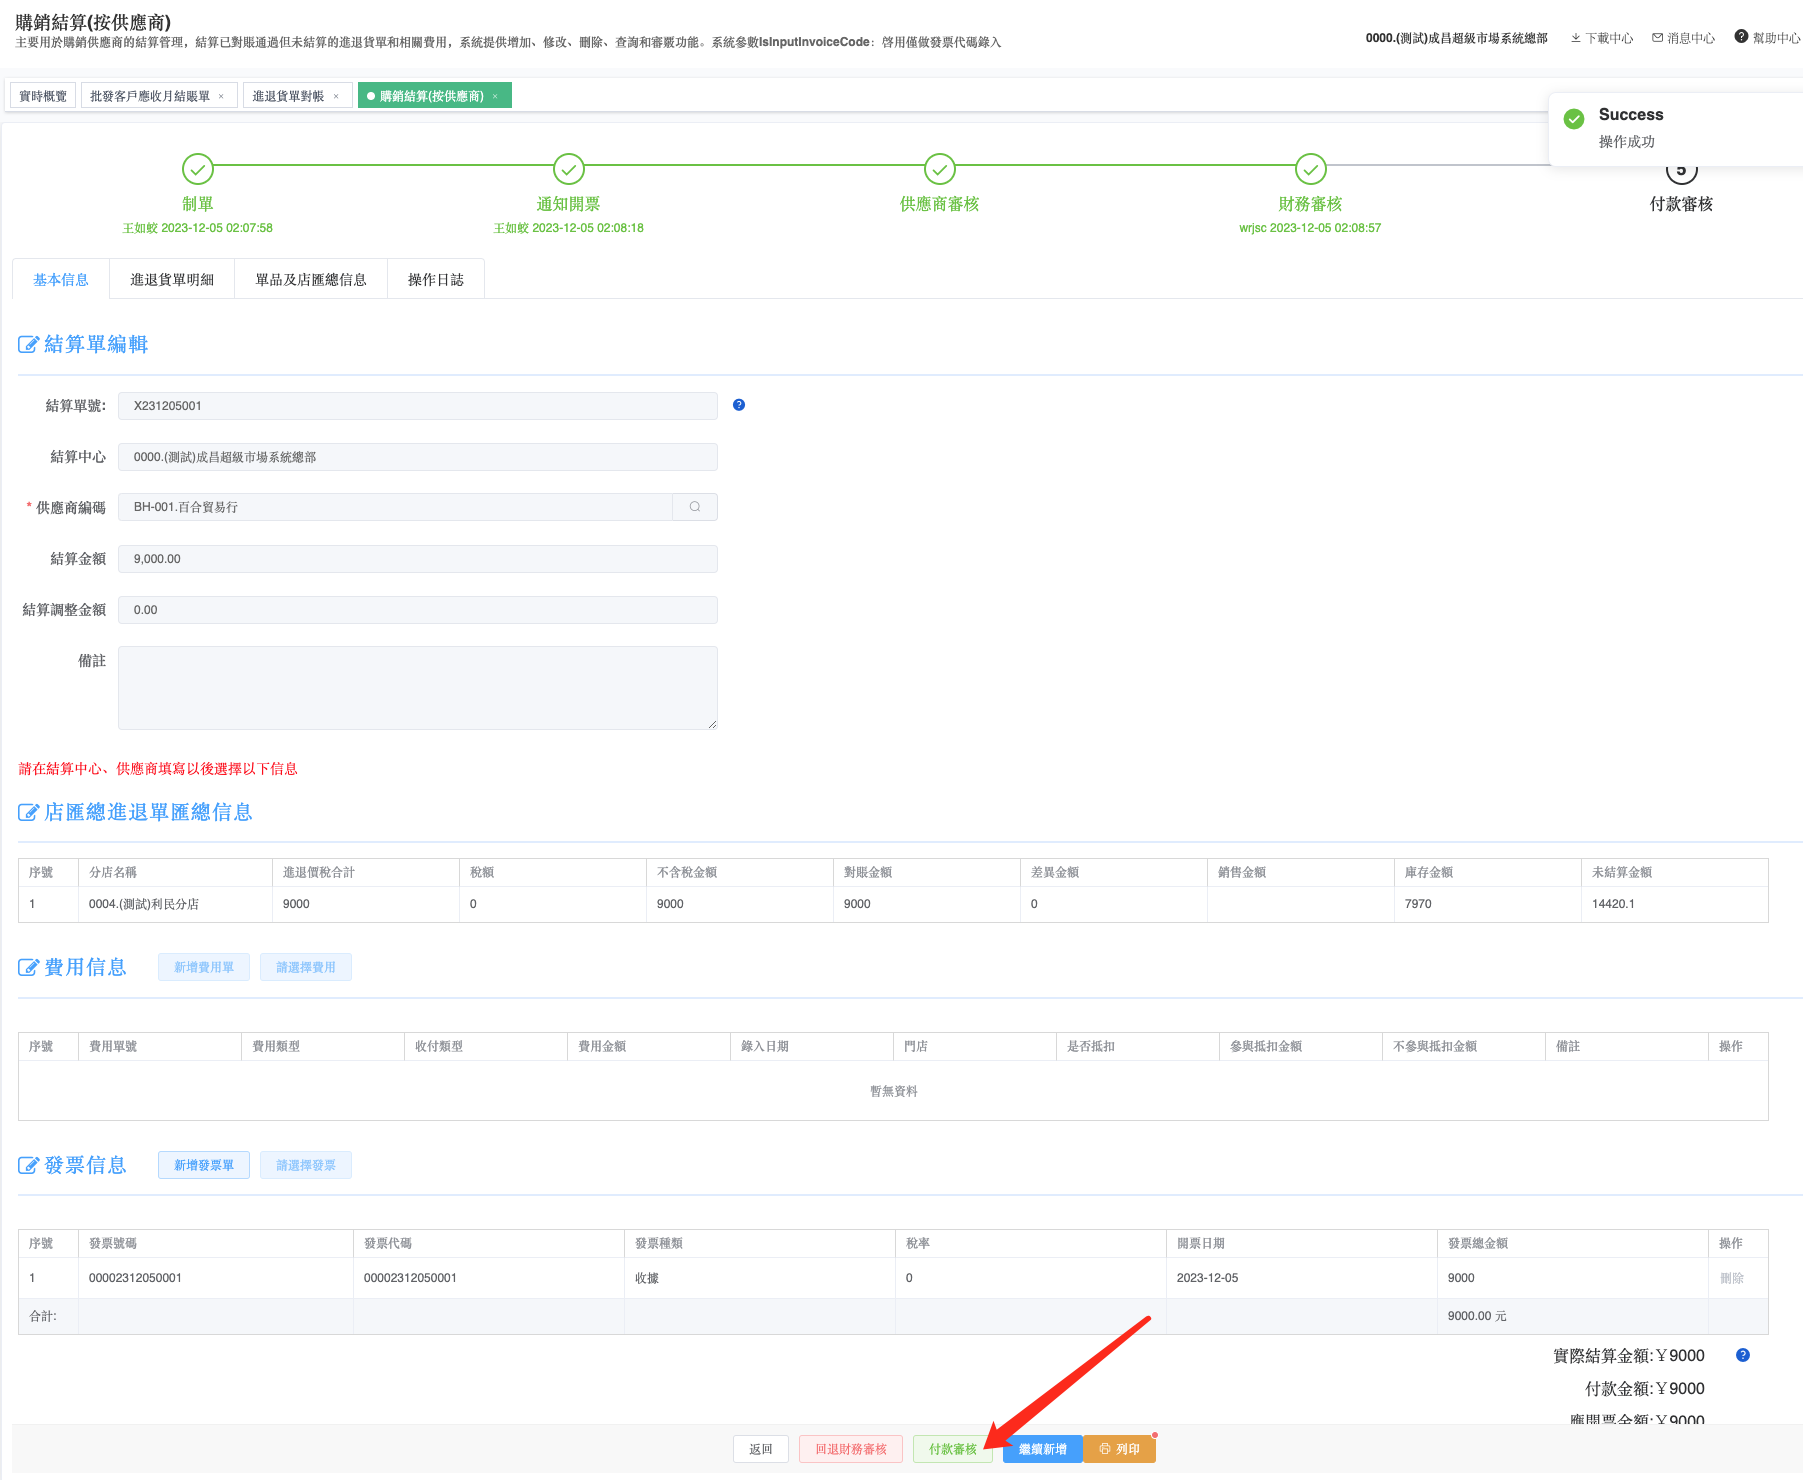Click the 回退財務審核 button
Image resolution: width=1803 pixels, height=1480 pixels.
tap(850, 1449)
